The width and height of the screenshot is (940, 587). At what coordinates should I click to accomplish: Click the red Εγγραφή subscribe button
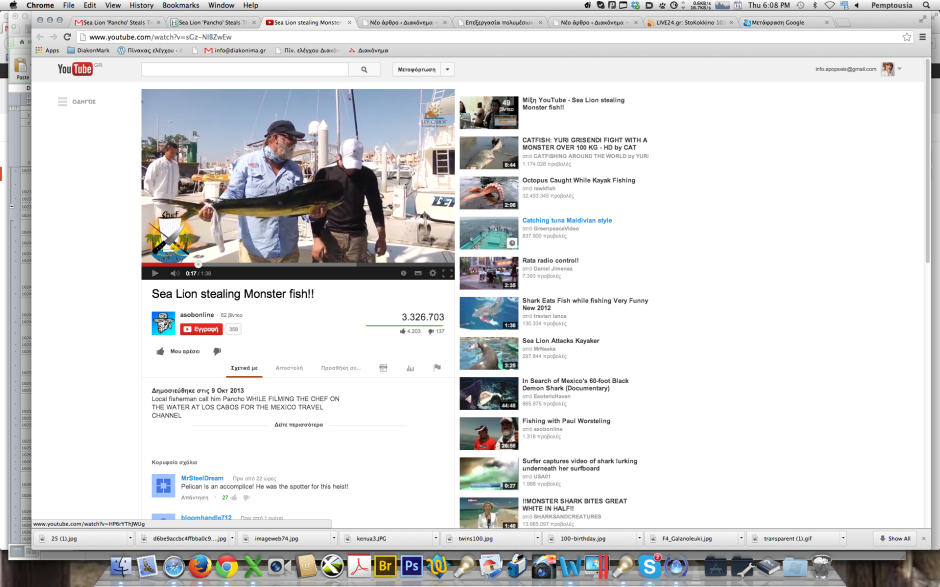point(201,329)
